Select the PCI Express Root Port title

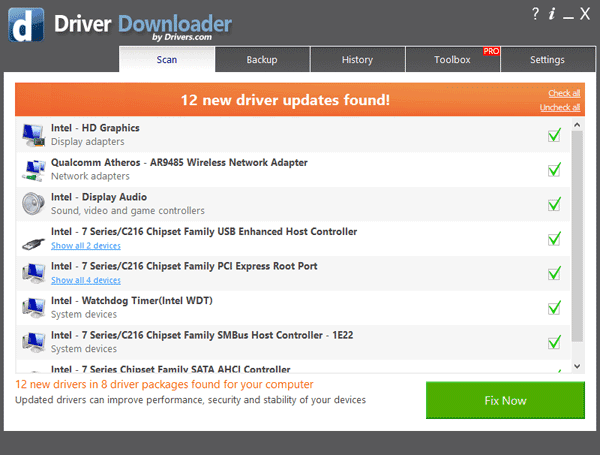click(184, 266)
